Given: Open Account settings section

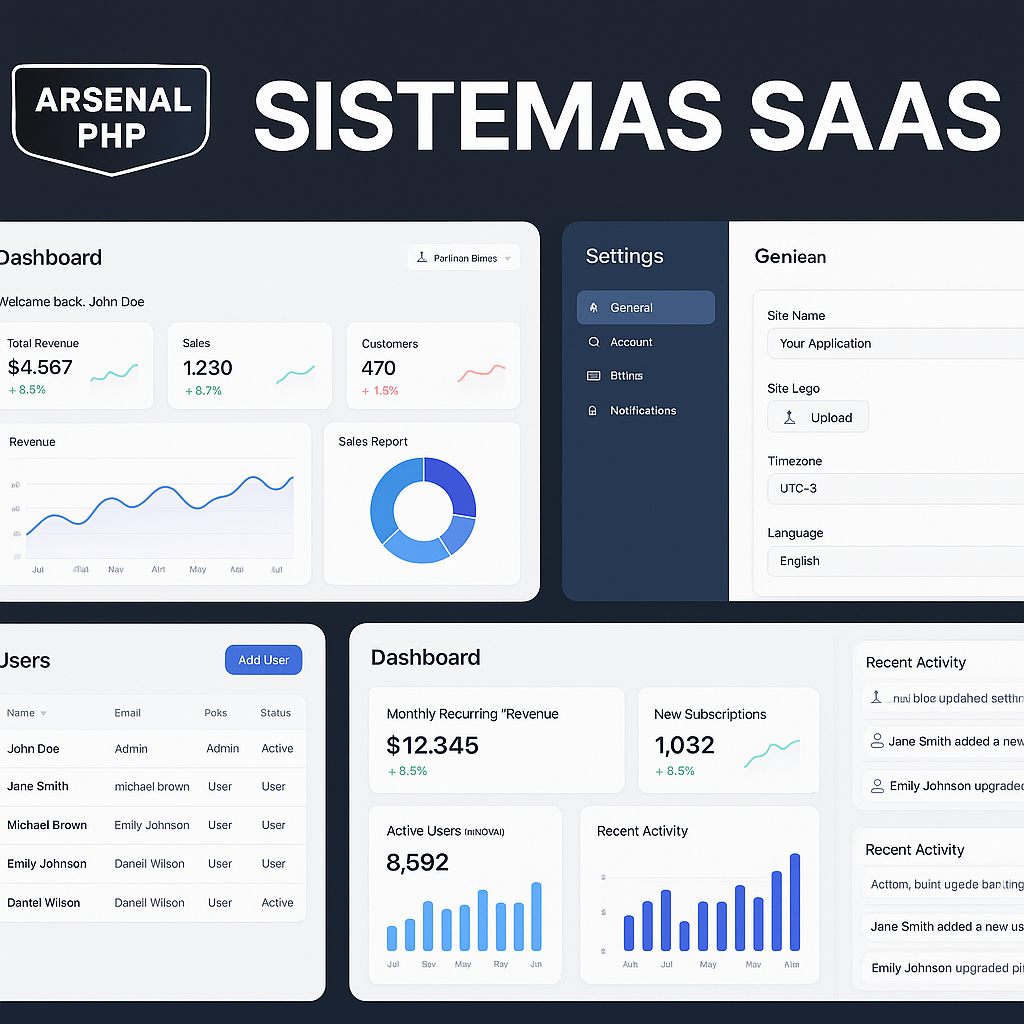Looking at the screenshot, I should 631,342.
